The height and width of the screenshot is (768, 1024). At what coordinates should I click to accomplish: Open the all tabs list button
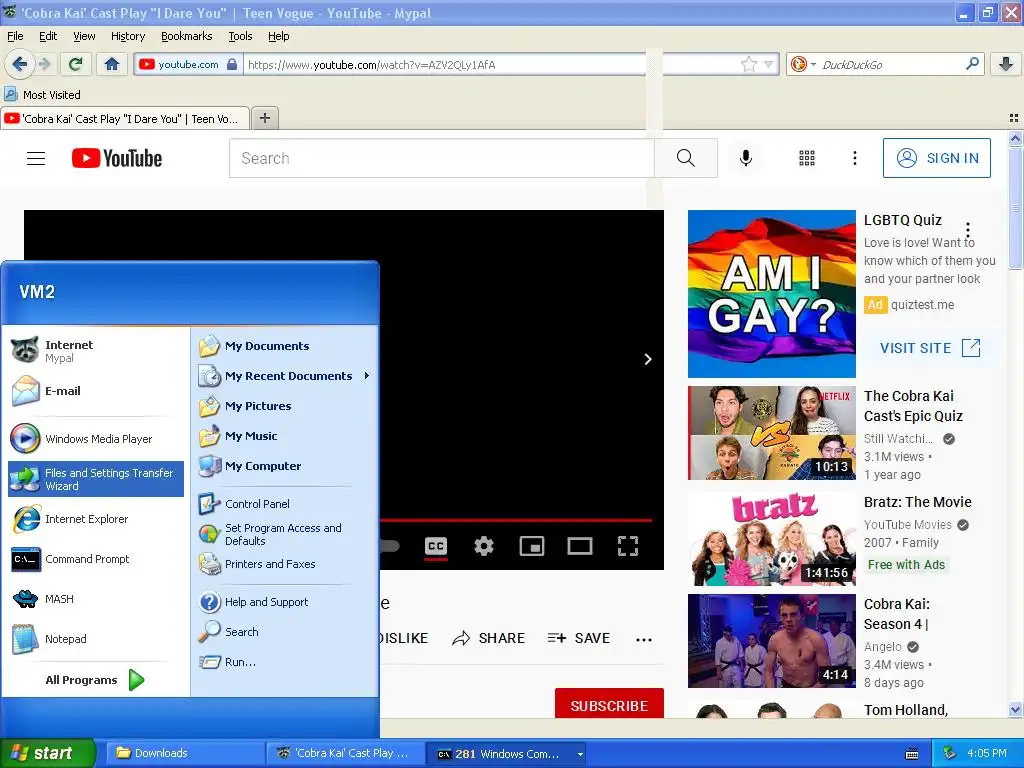pyautogui.click(x=1014, y=118)
